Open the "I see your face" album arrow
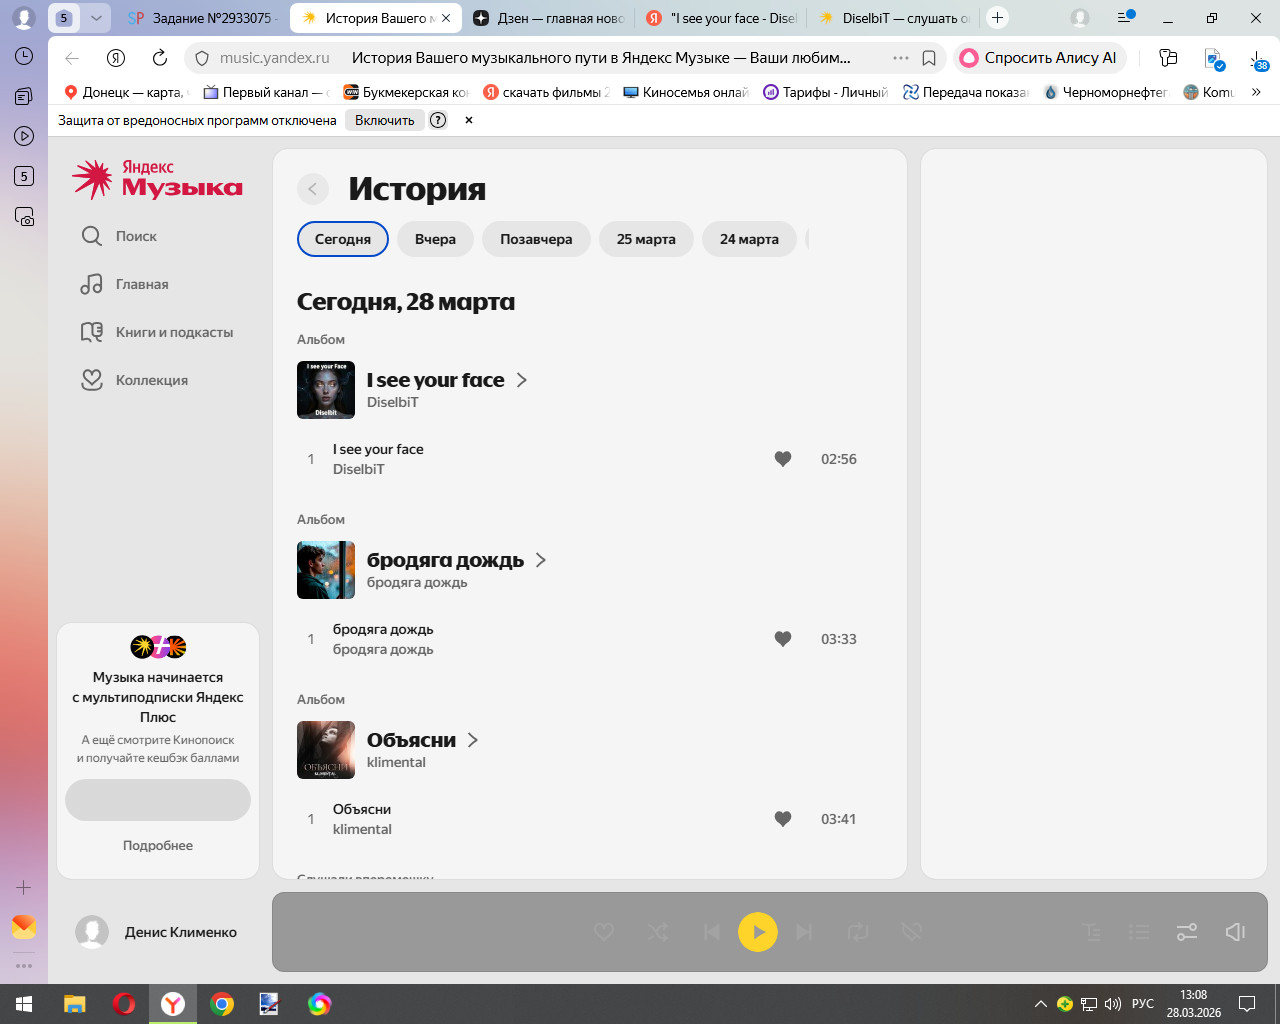The height and width of the screenshot is (1024, 1280). (x=521, y=380)
